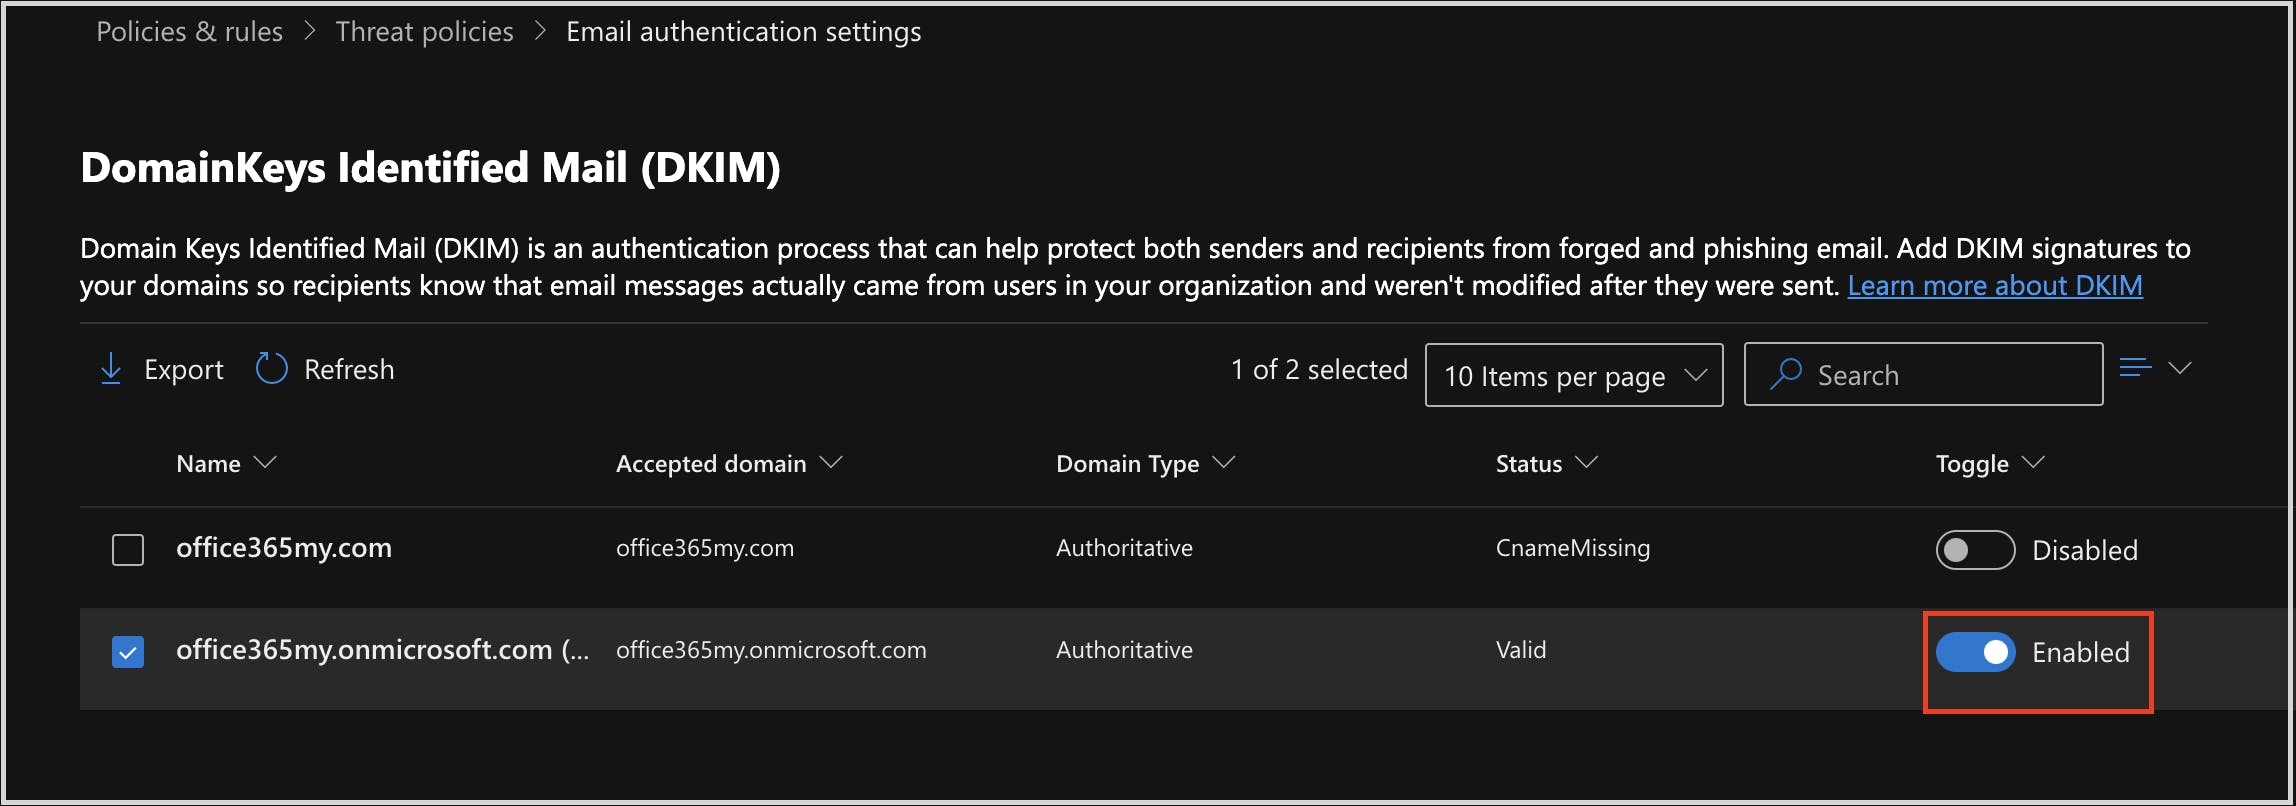
Task: Sort by the Status column header
Action: (1547, 463)
